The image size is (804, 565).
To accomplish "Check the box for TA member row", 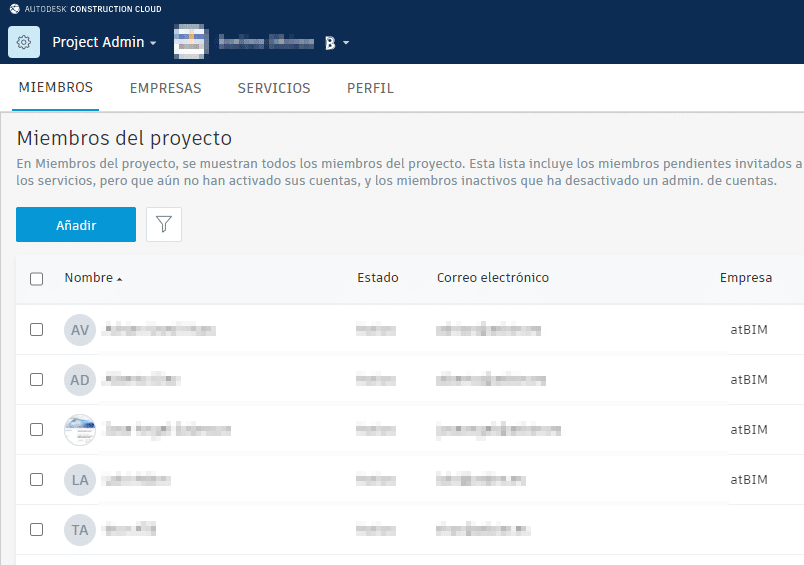I will pos(36,529).
